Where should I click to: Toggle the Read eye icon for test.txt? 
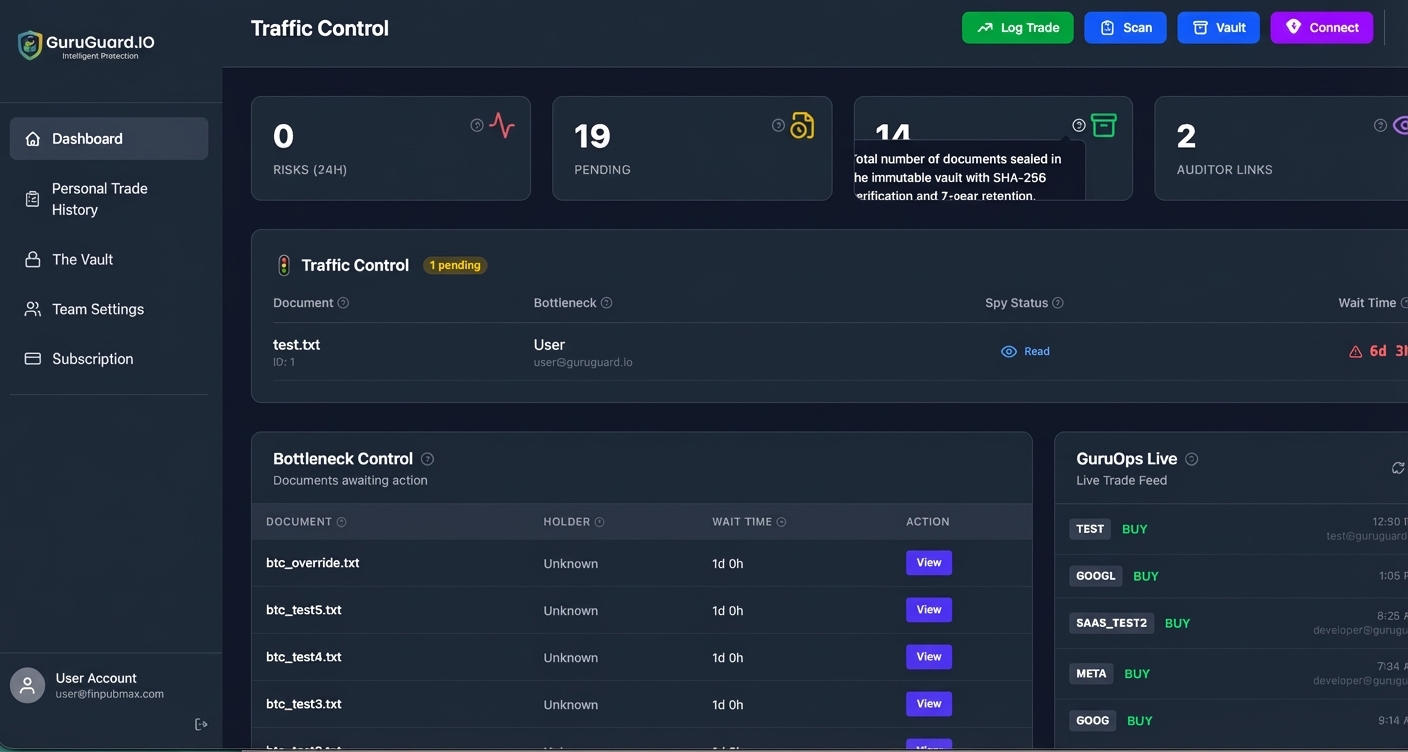pos(1009,351)
